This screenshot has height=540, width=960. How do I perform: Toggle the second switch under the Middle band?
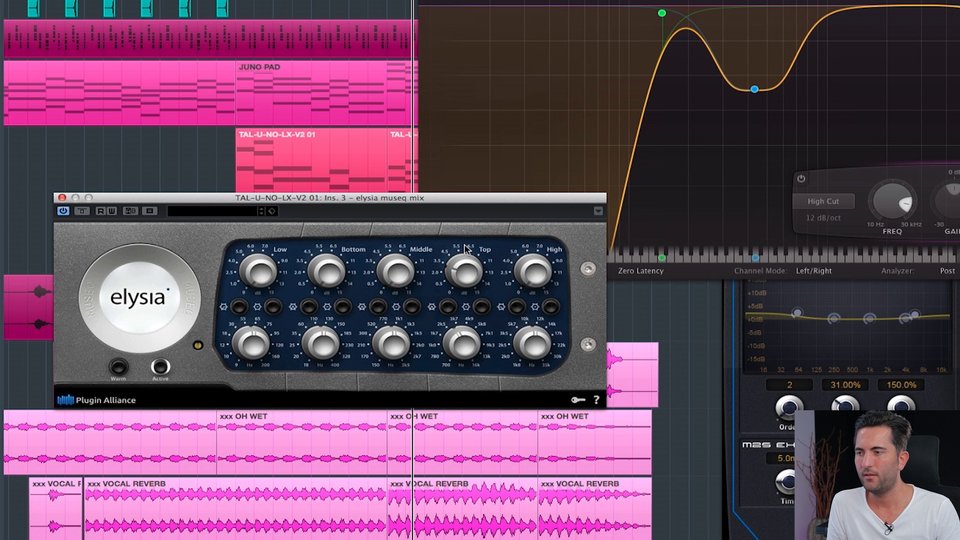coord(413,306)
